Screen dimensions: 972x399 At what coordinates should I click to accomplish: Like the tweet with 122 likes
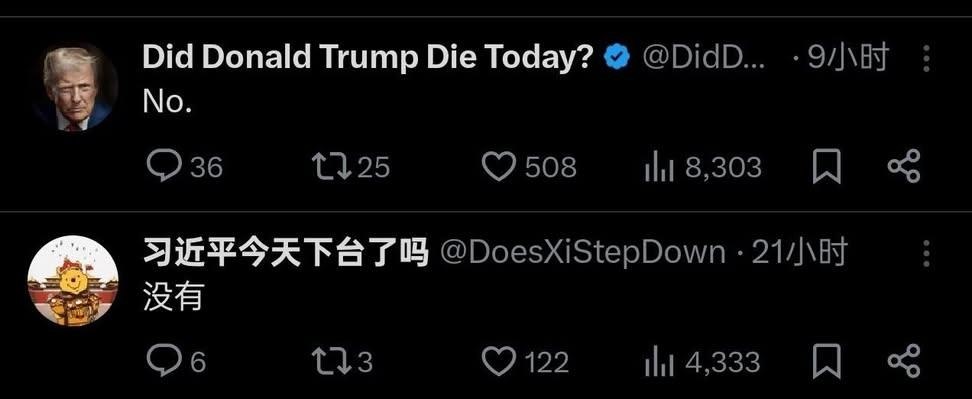click(x=499, y=361)
